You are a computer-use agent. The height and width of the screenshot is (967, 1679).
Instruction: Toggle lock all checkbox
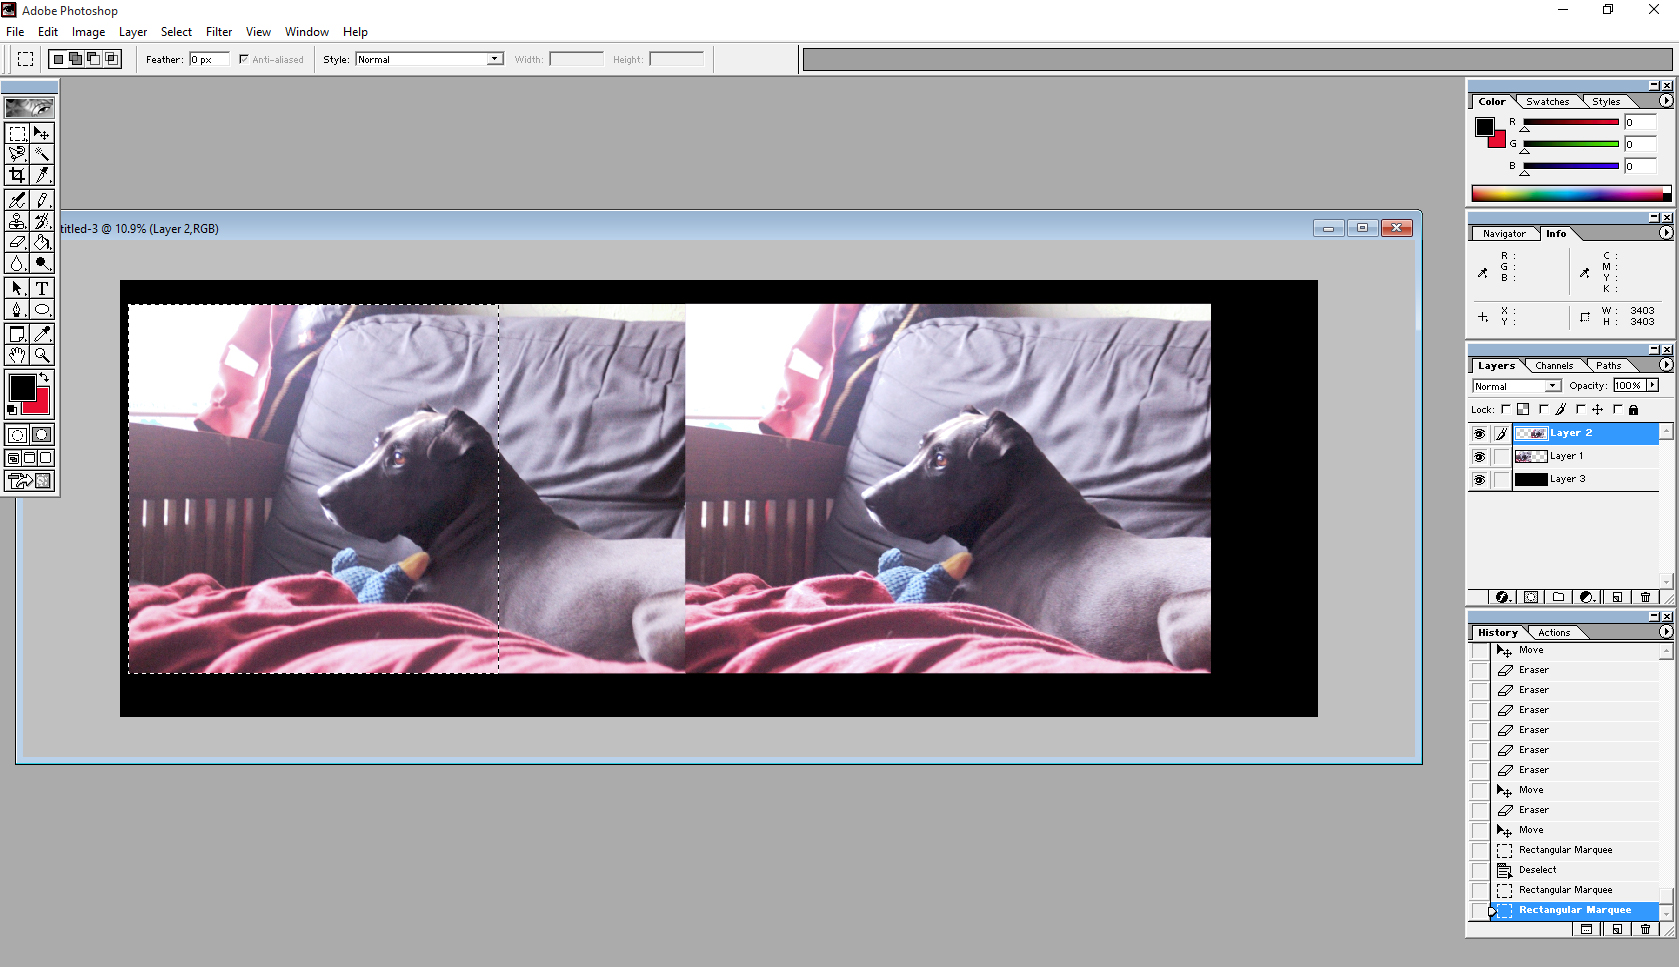click(1617, 409)
